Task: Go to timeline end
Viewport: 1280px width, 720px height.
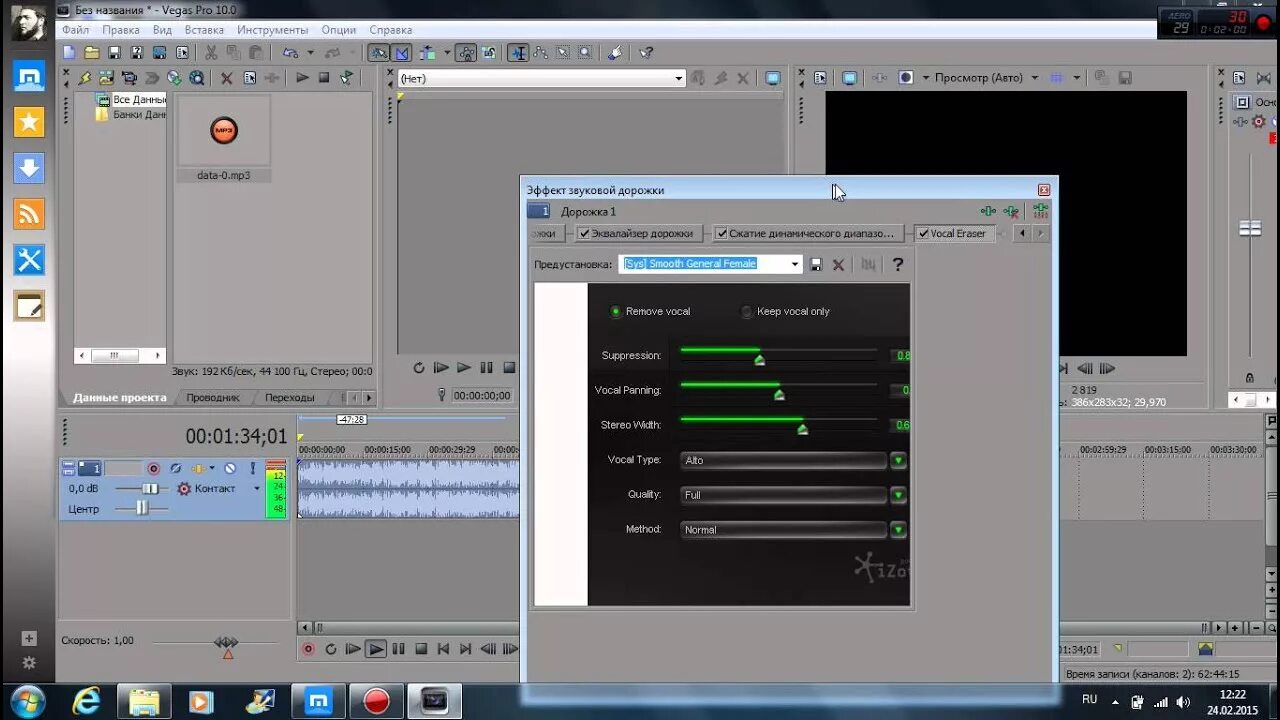Action: pyautogui.click(x=465, y=649)
